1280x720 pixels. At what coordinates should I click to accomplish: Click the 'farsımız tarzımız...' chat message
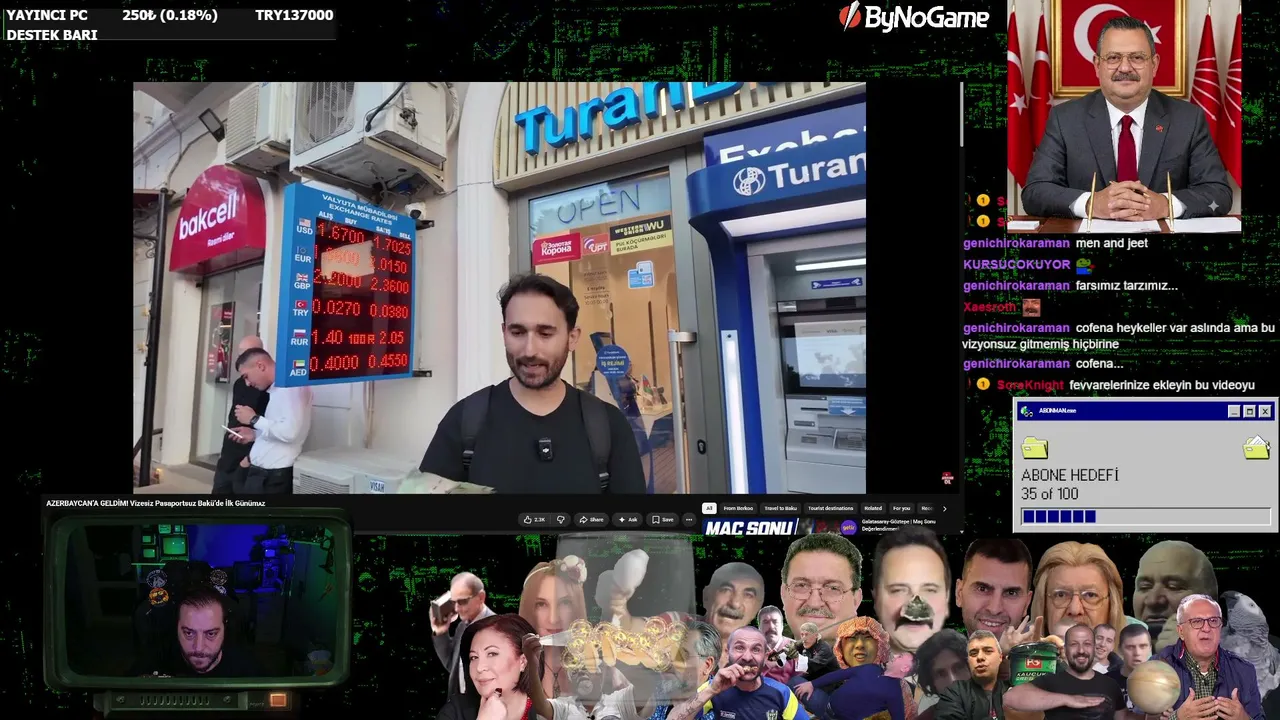pyautogui.click(x=1126, y=286)
